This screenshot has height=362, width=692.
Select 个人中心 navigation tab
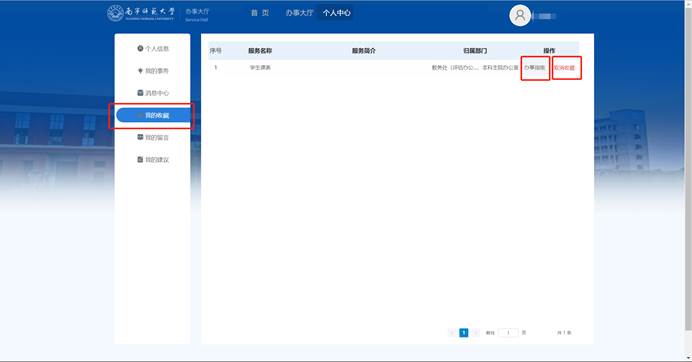coord(336,13)
